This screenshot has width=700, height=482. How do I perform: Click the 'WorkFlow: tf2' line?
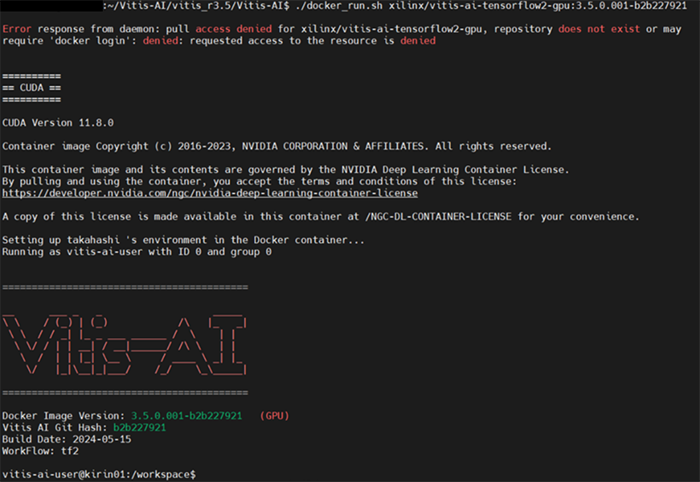coord(40,451)
